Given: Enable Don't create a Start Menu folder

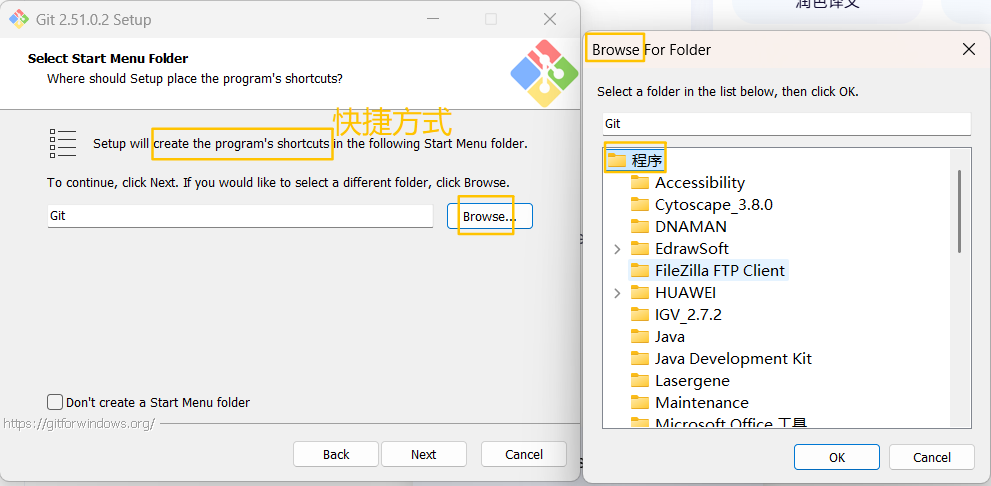Looking at the screenshot, I should coord(55,402).
